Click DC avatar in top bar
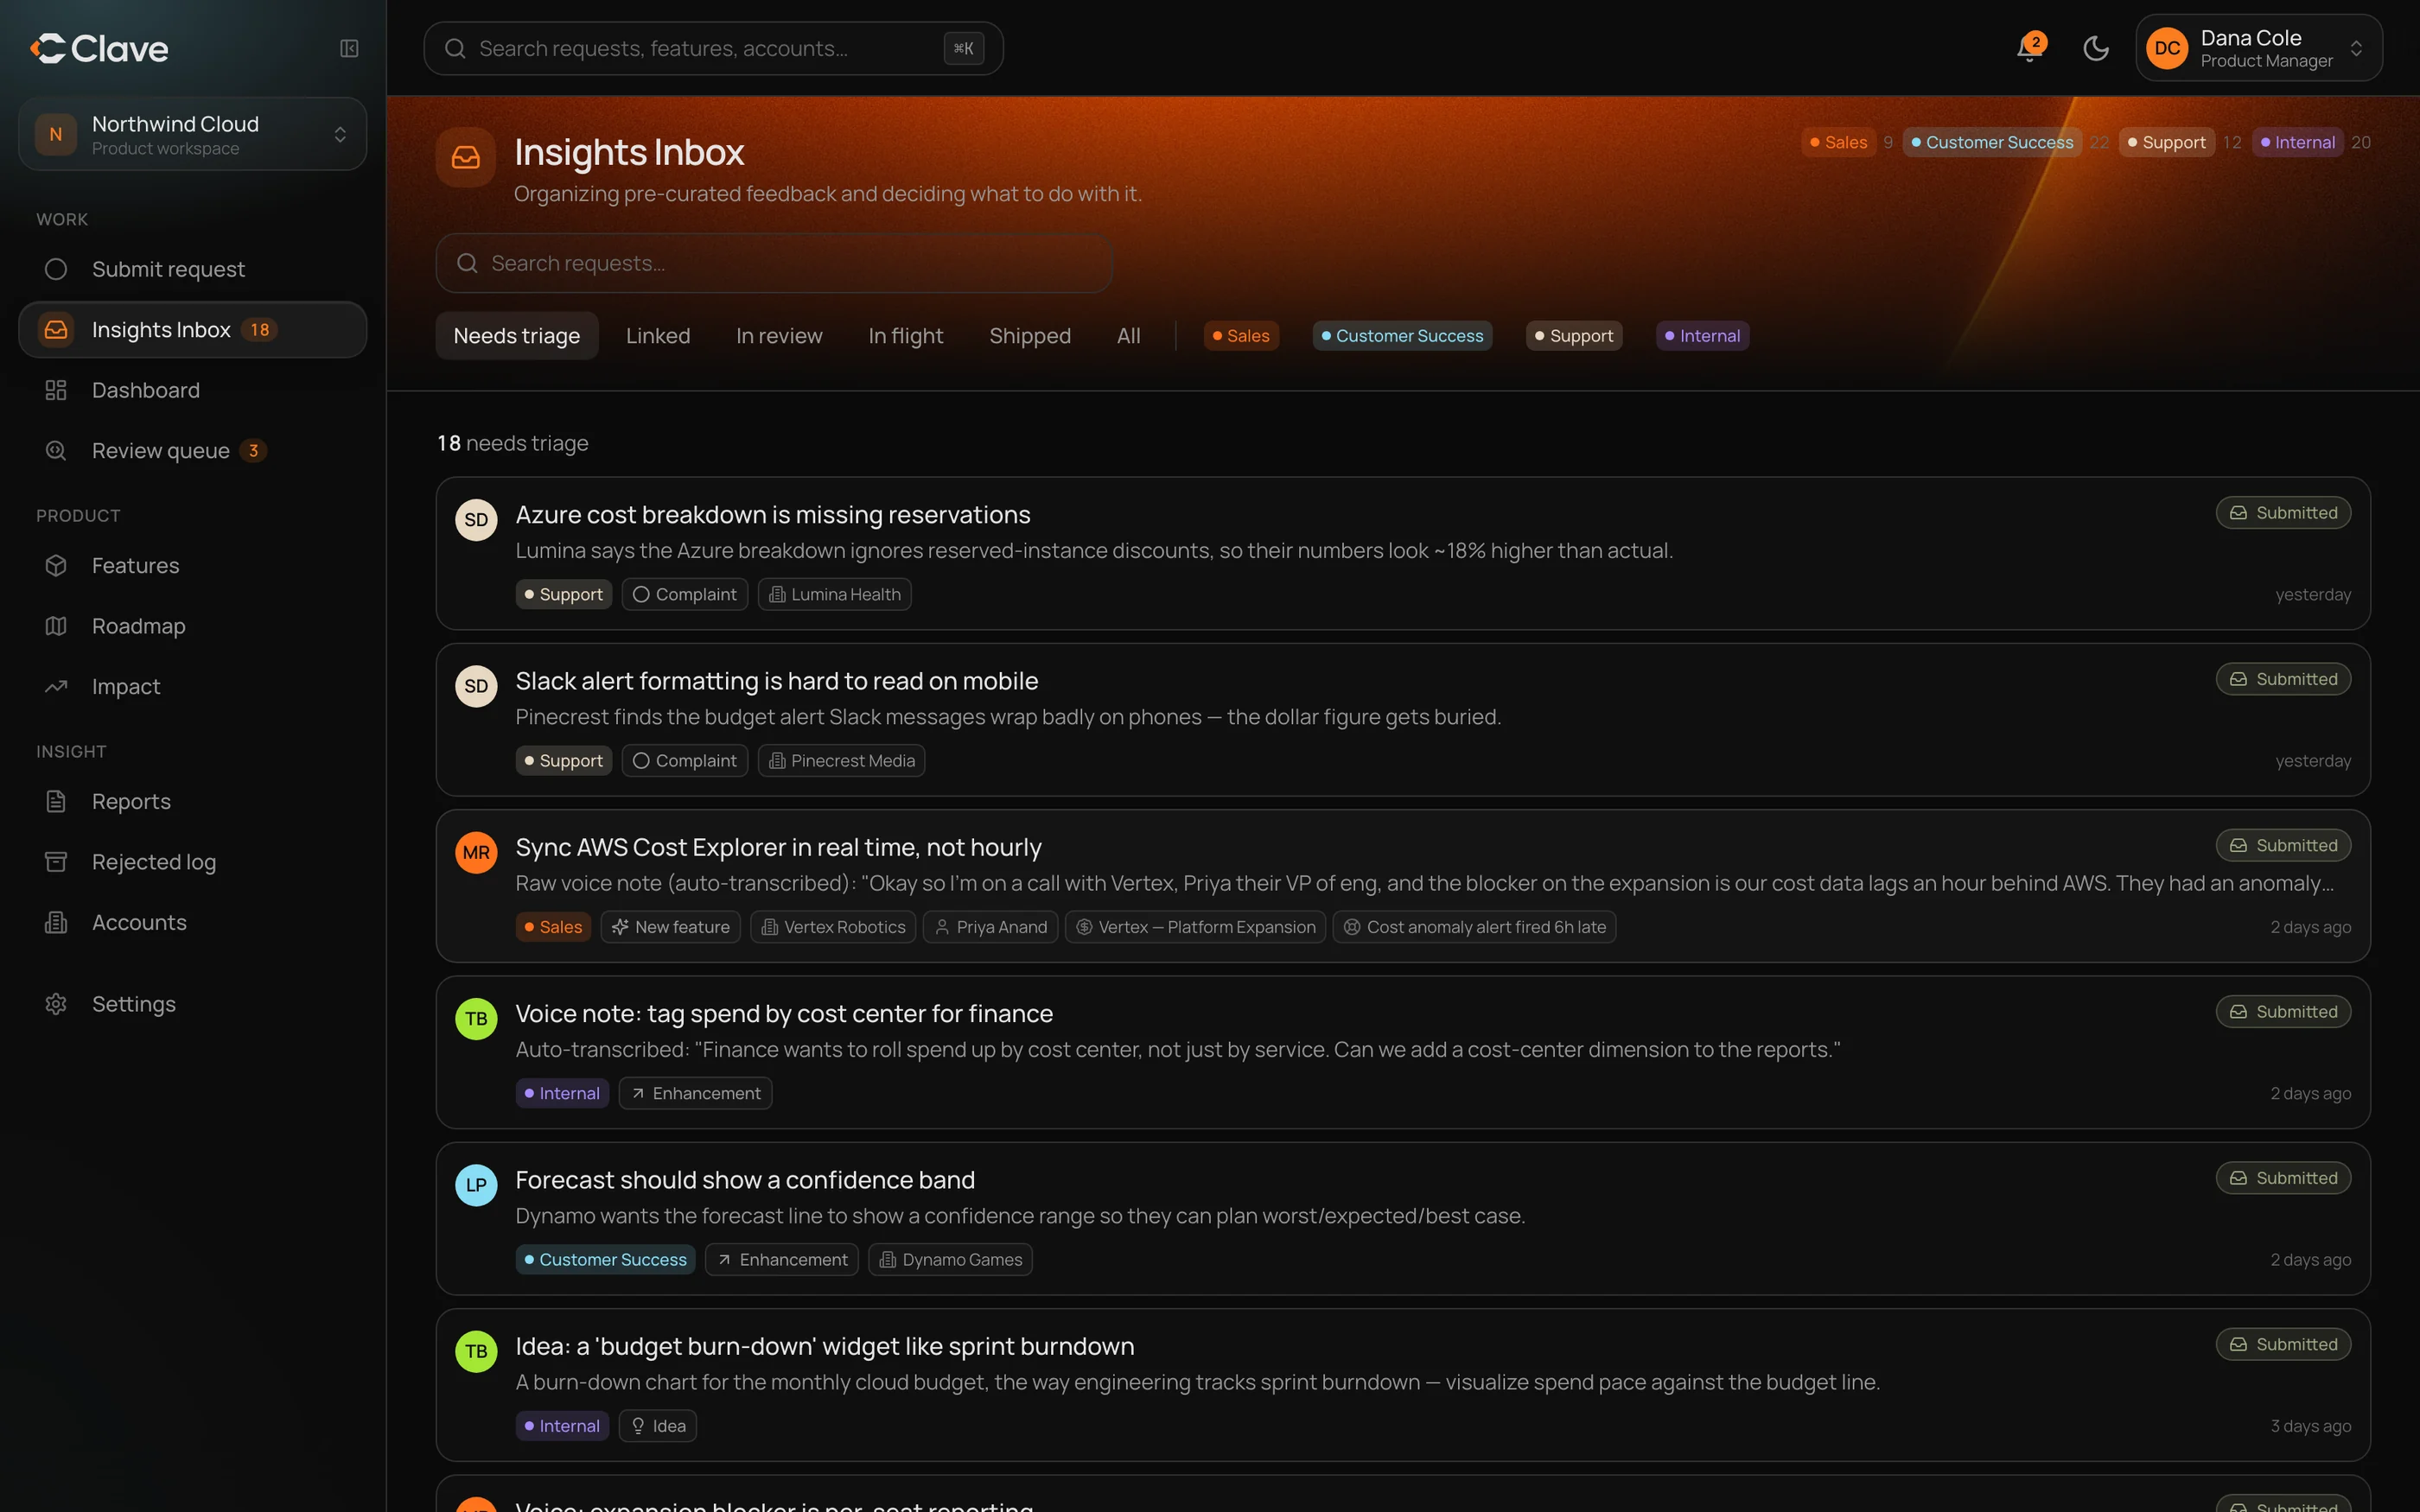This screenshot has width=2420, height=1512. pos(2167,48)
